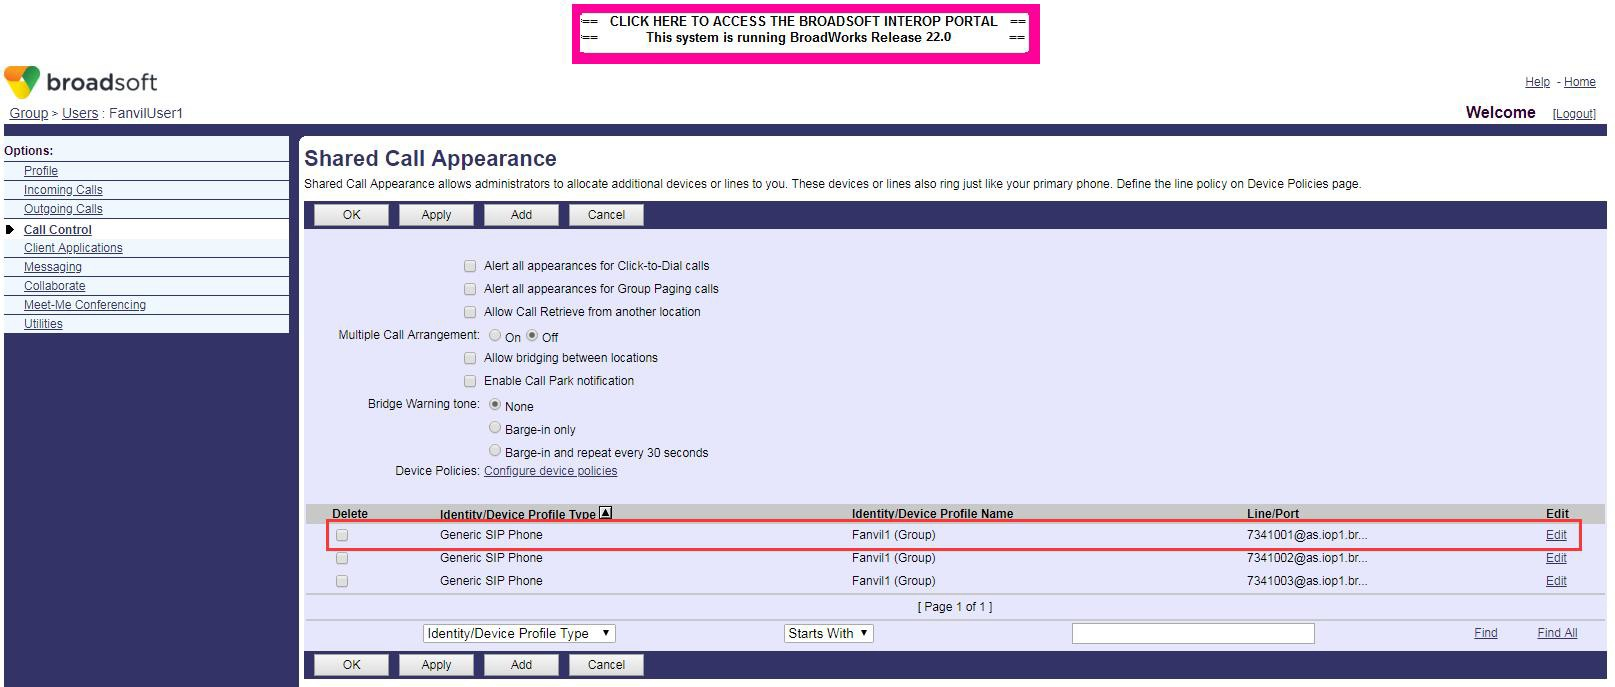Select Barge-in only warning tone

point(495,428)
